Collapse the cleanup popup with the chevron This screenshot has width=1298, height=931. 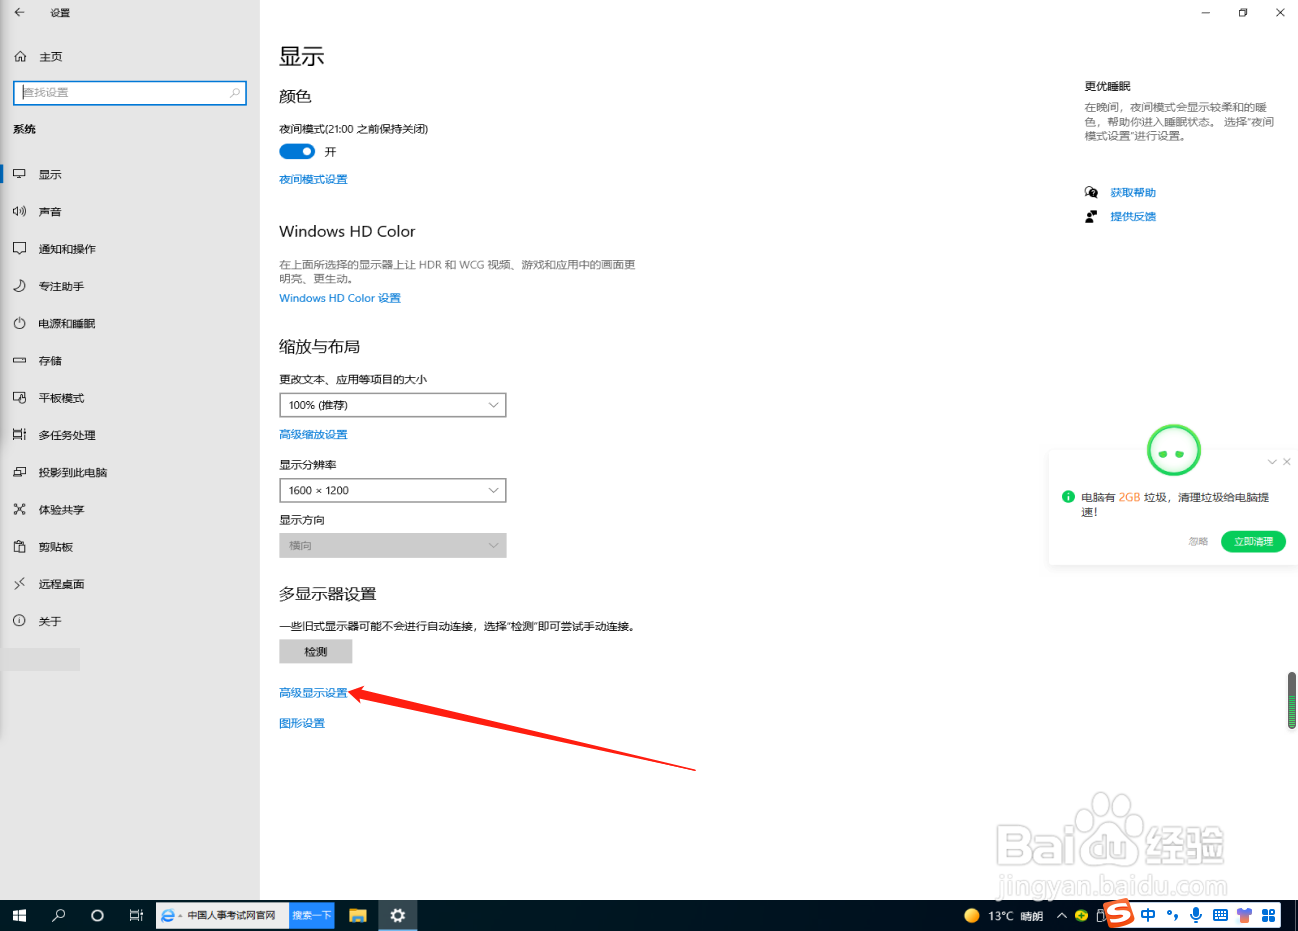1272,462
